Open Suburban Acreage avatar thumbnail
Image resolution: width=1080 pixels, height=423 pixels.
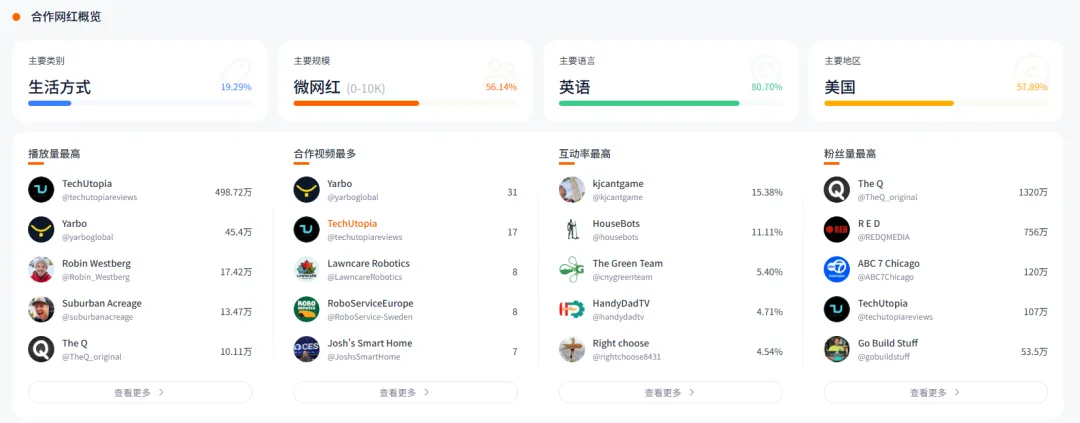[41, 309]
